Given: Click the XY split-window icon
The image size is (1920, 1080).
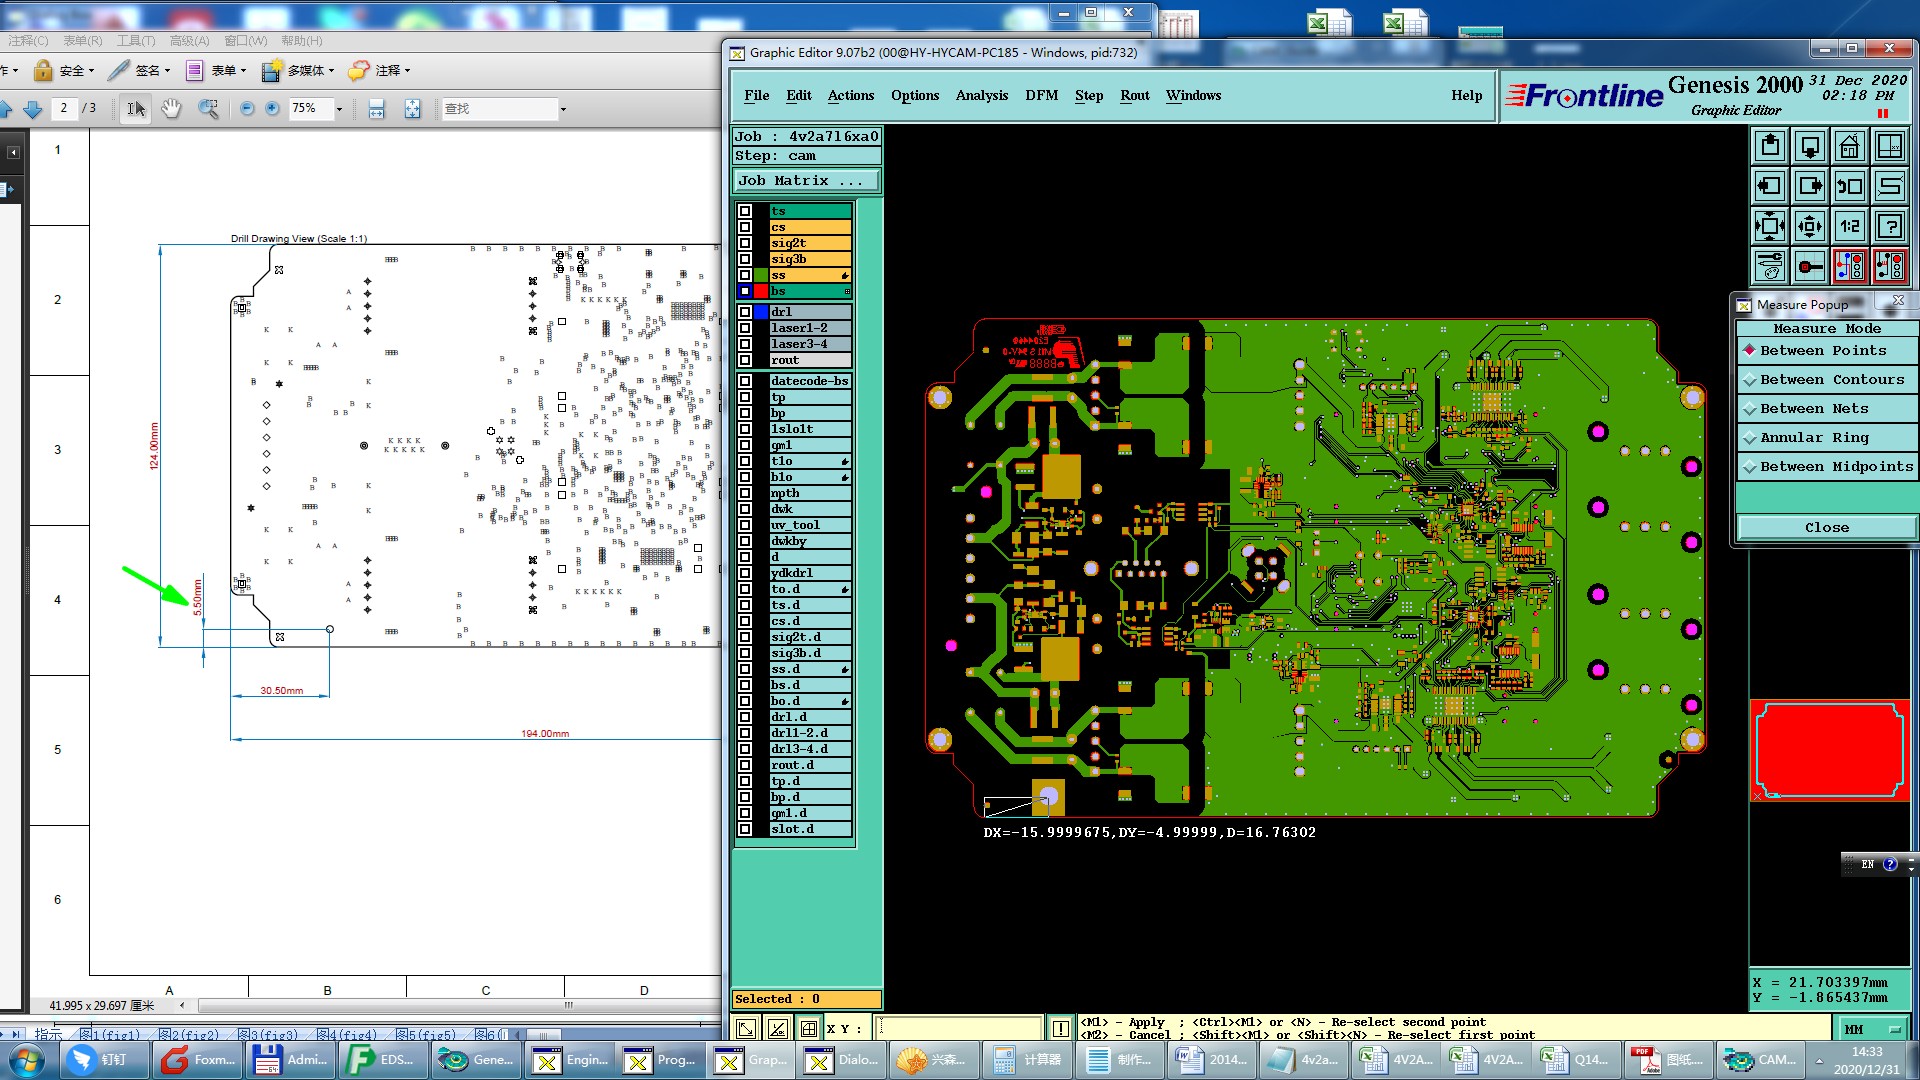Looking at the screenshot, I should [1890, 147].
